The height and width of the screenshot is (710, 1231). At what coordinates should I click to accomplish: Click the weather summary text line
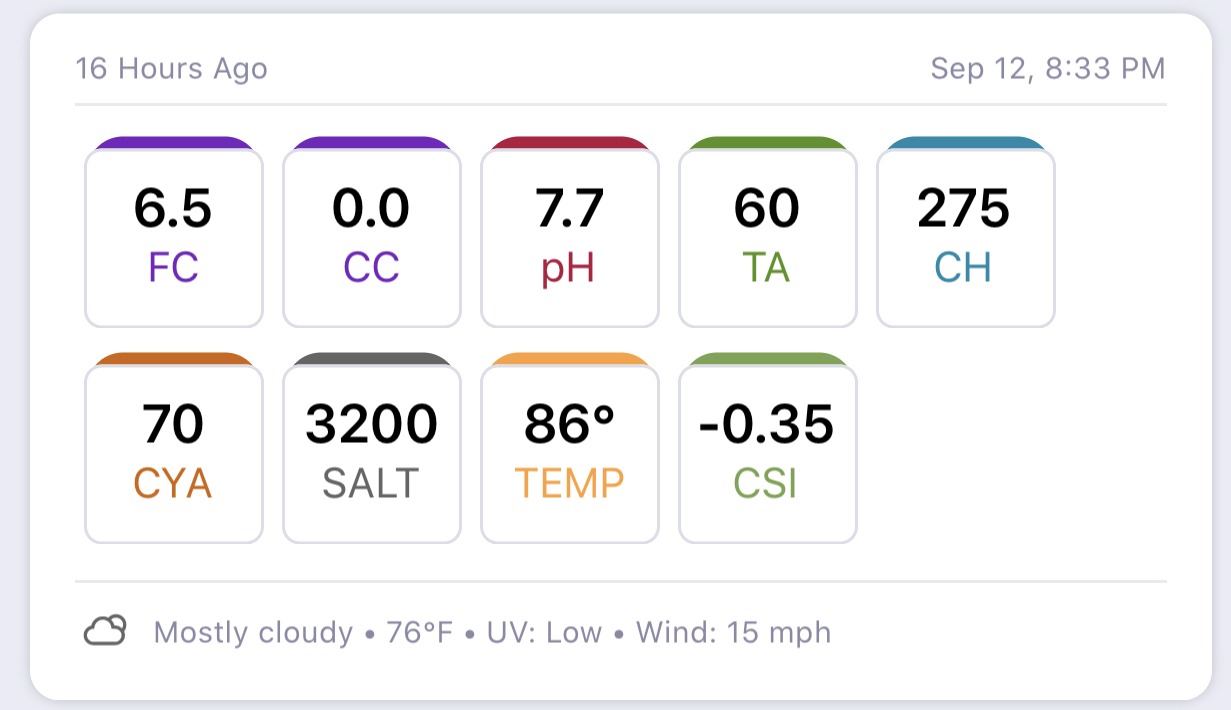click(492, 633)
